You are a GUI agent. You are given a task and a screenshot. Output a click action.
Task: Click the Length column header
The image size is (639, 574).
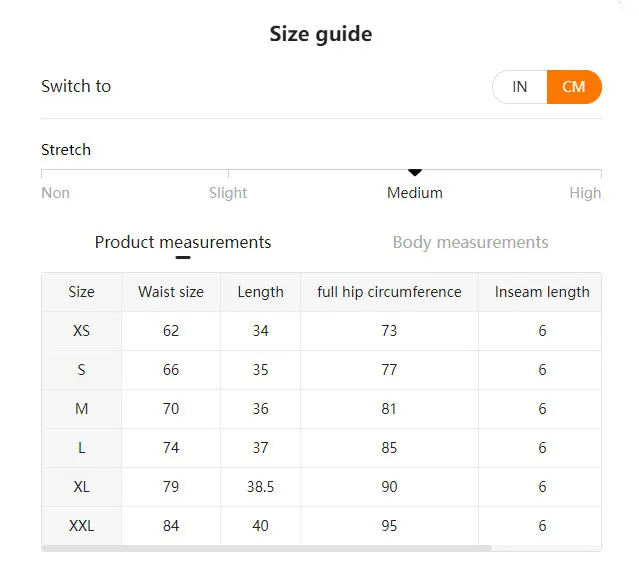click(260, 292)
